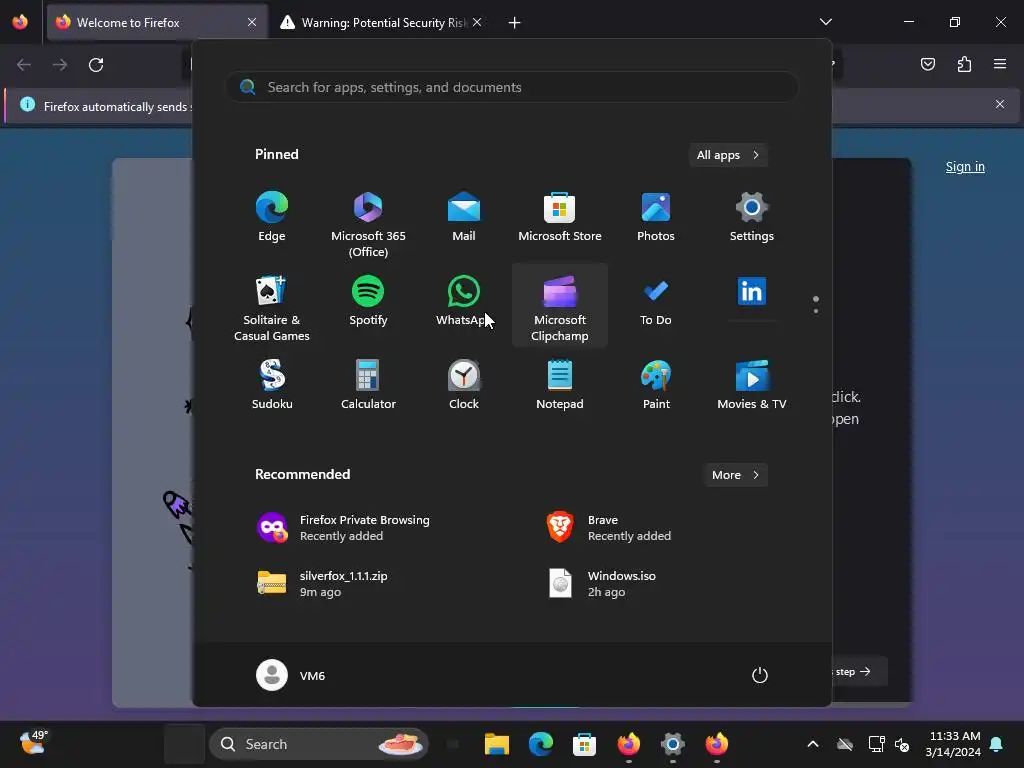Open Firefox Extensions button
The height and width of the screenshot is (768, 1024).
[964, 64]
